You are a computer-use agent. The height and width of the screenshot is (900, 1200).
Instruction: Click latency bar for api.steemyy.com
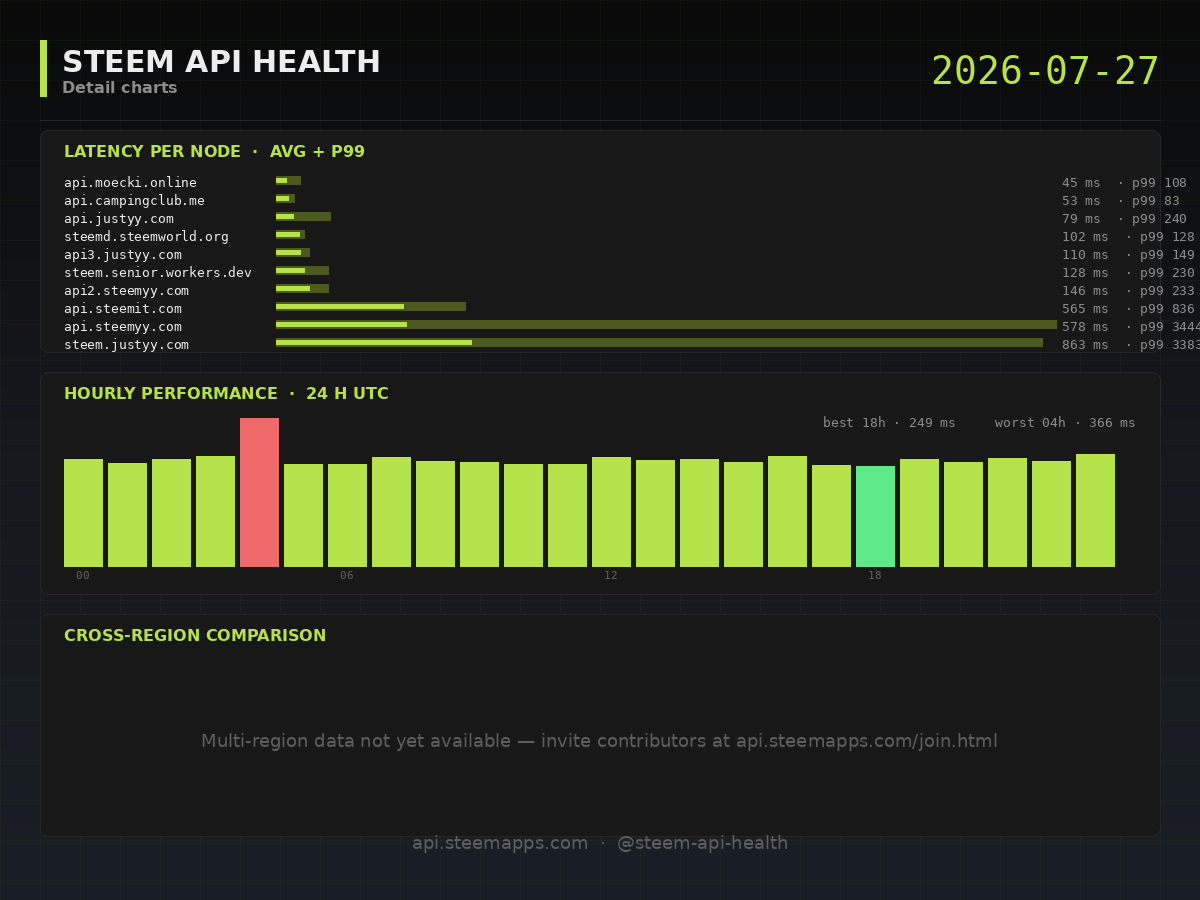666,325
